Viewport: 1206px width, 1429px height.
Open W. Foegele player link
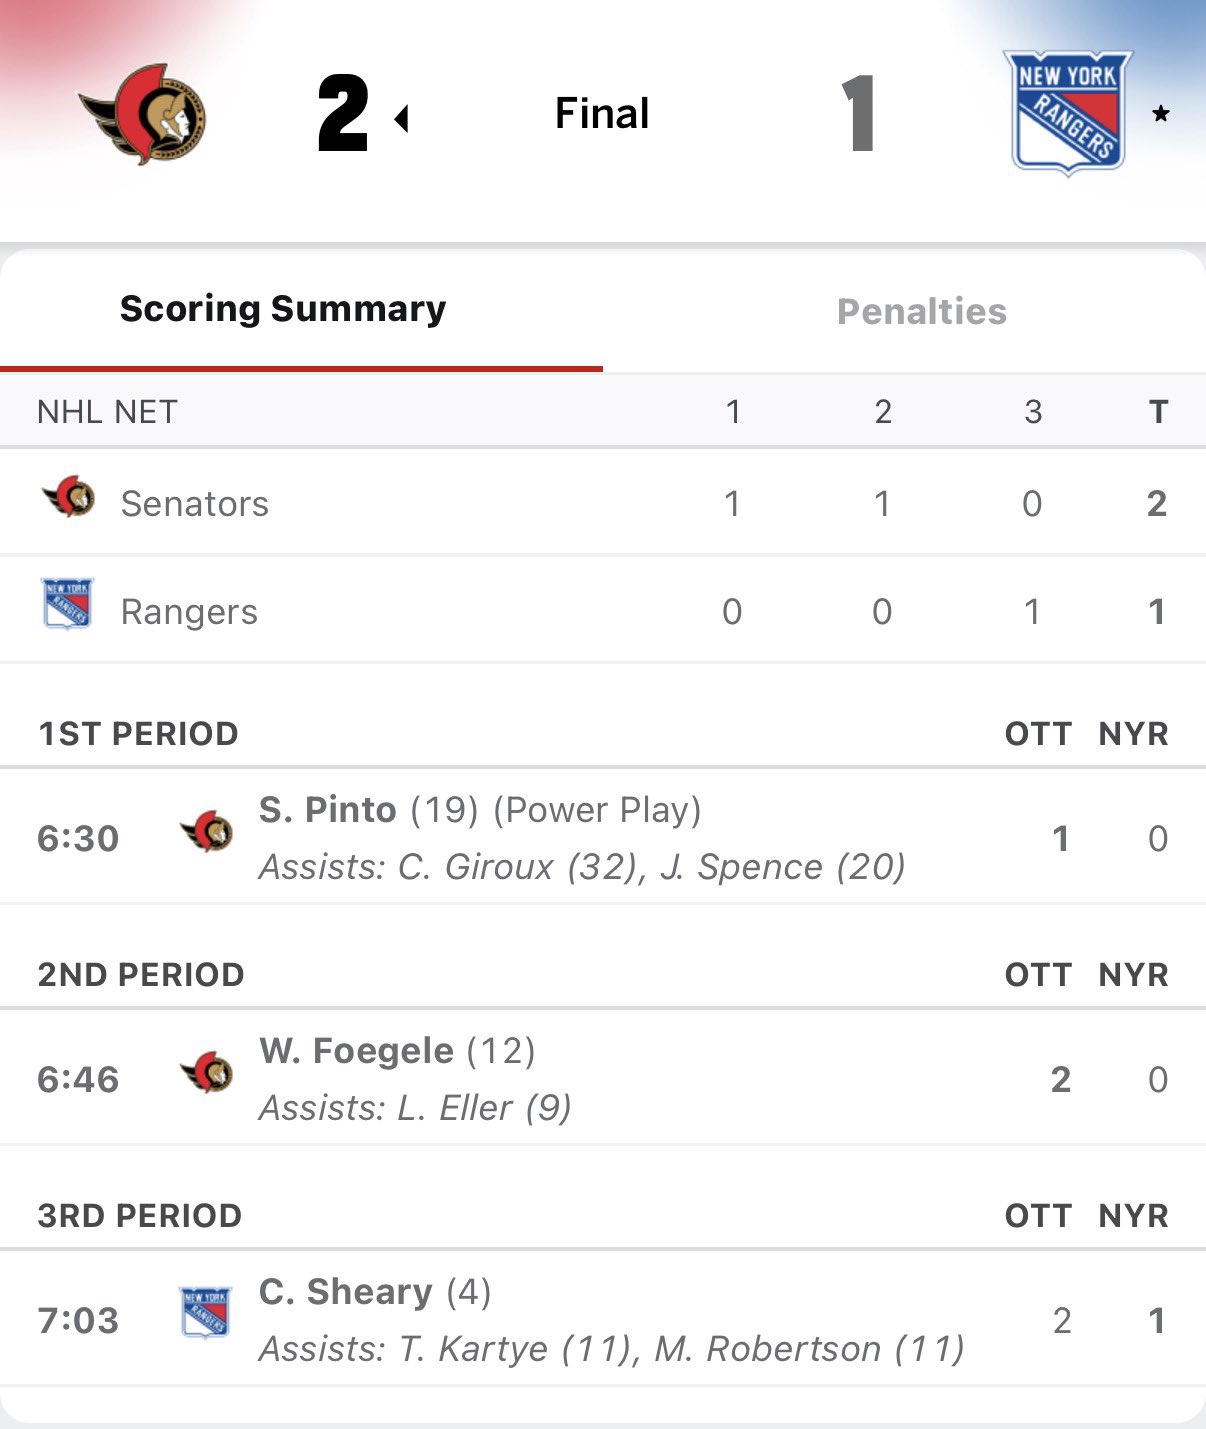356,1051
